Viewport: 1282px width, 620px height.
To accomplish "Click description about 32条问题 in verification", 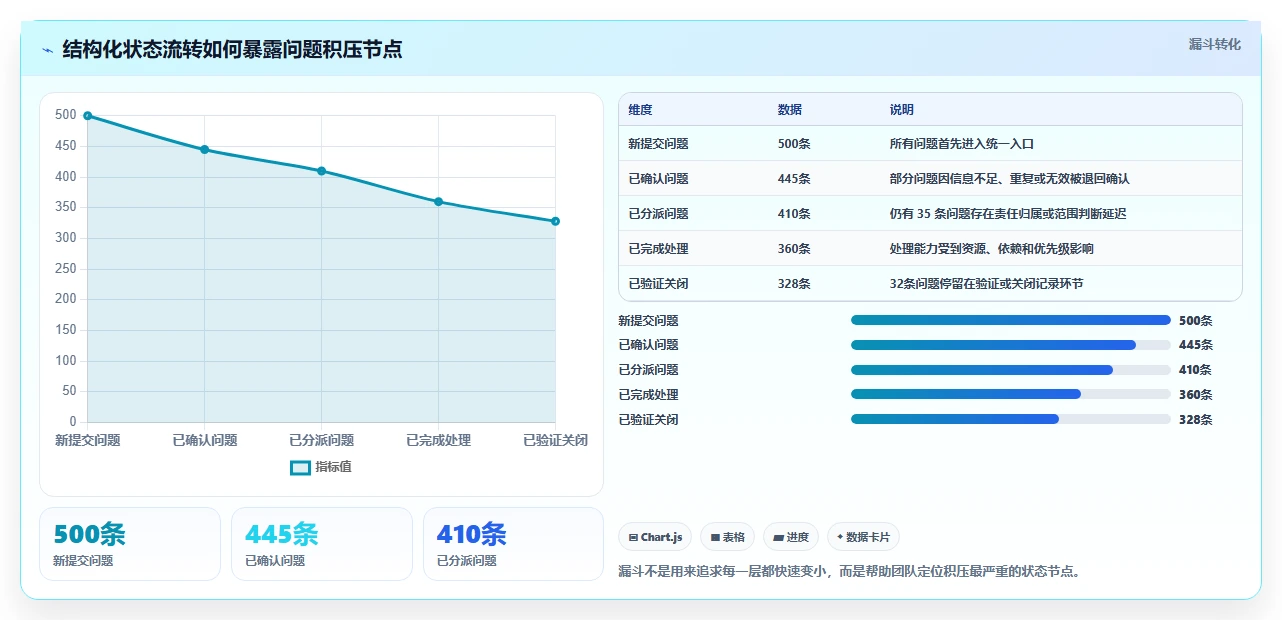I will [x=986, y=284].
